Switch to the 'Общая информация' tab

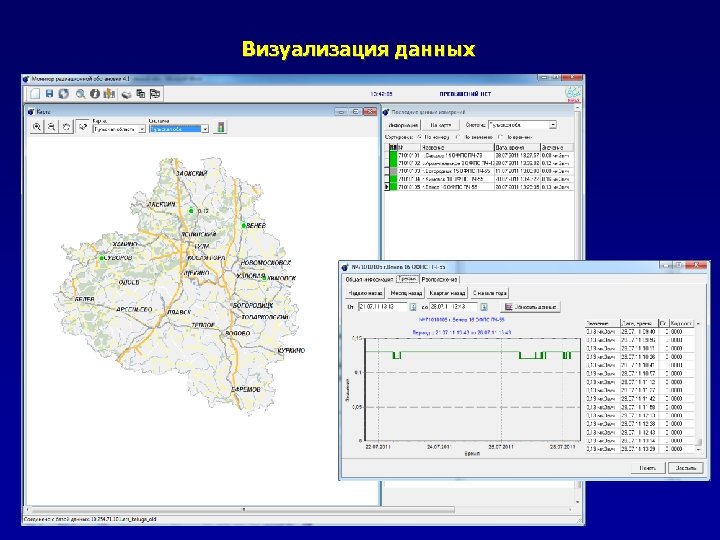click(x=369, y=280)
